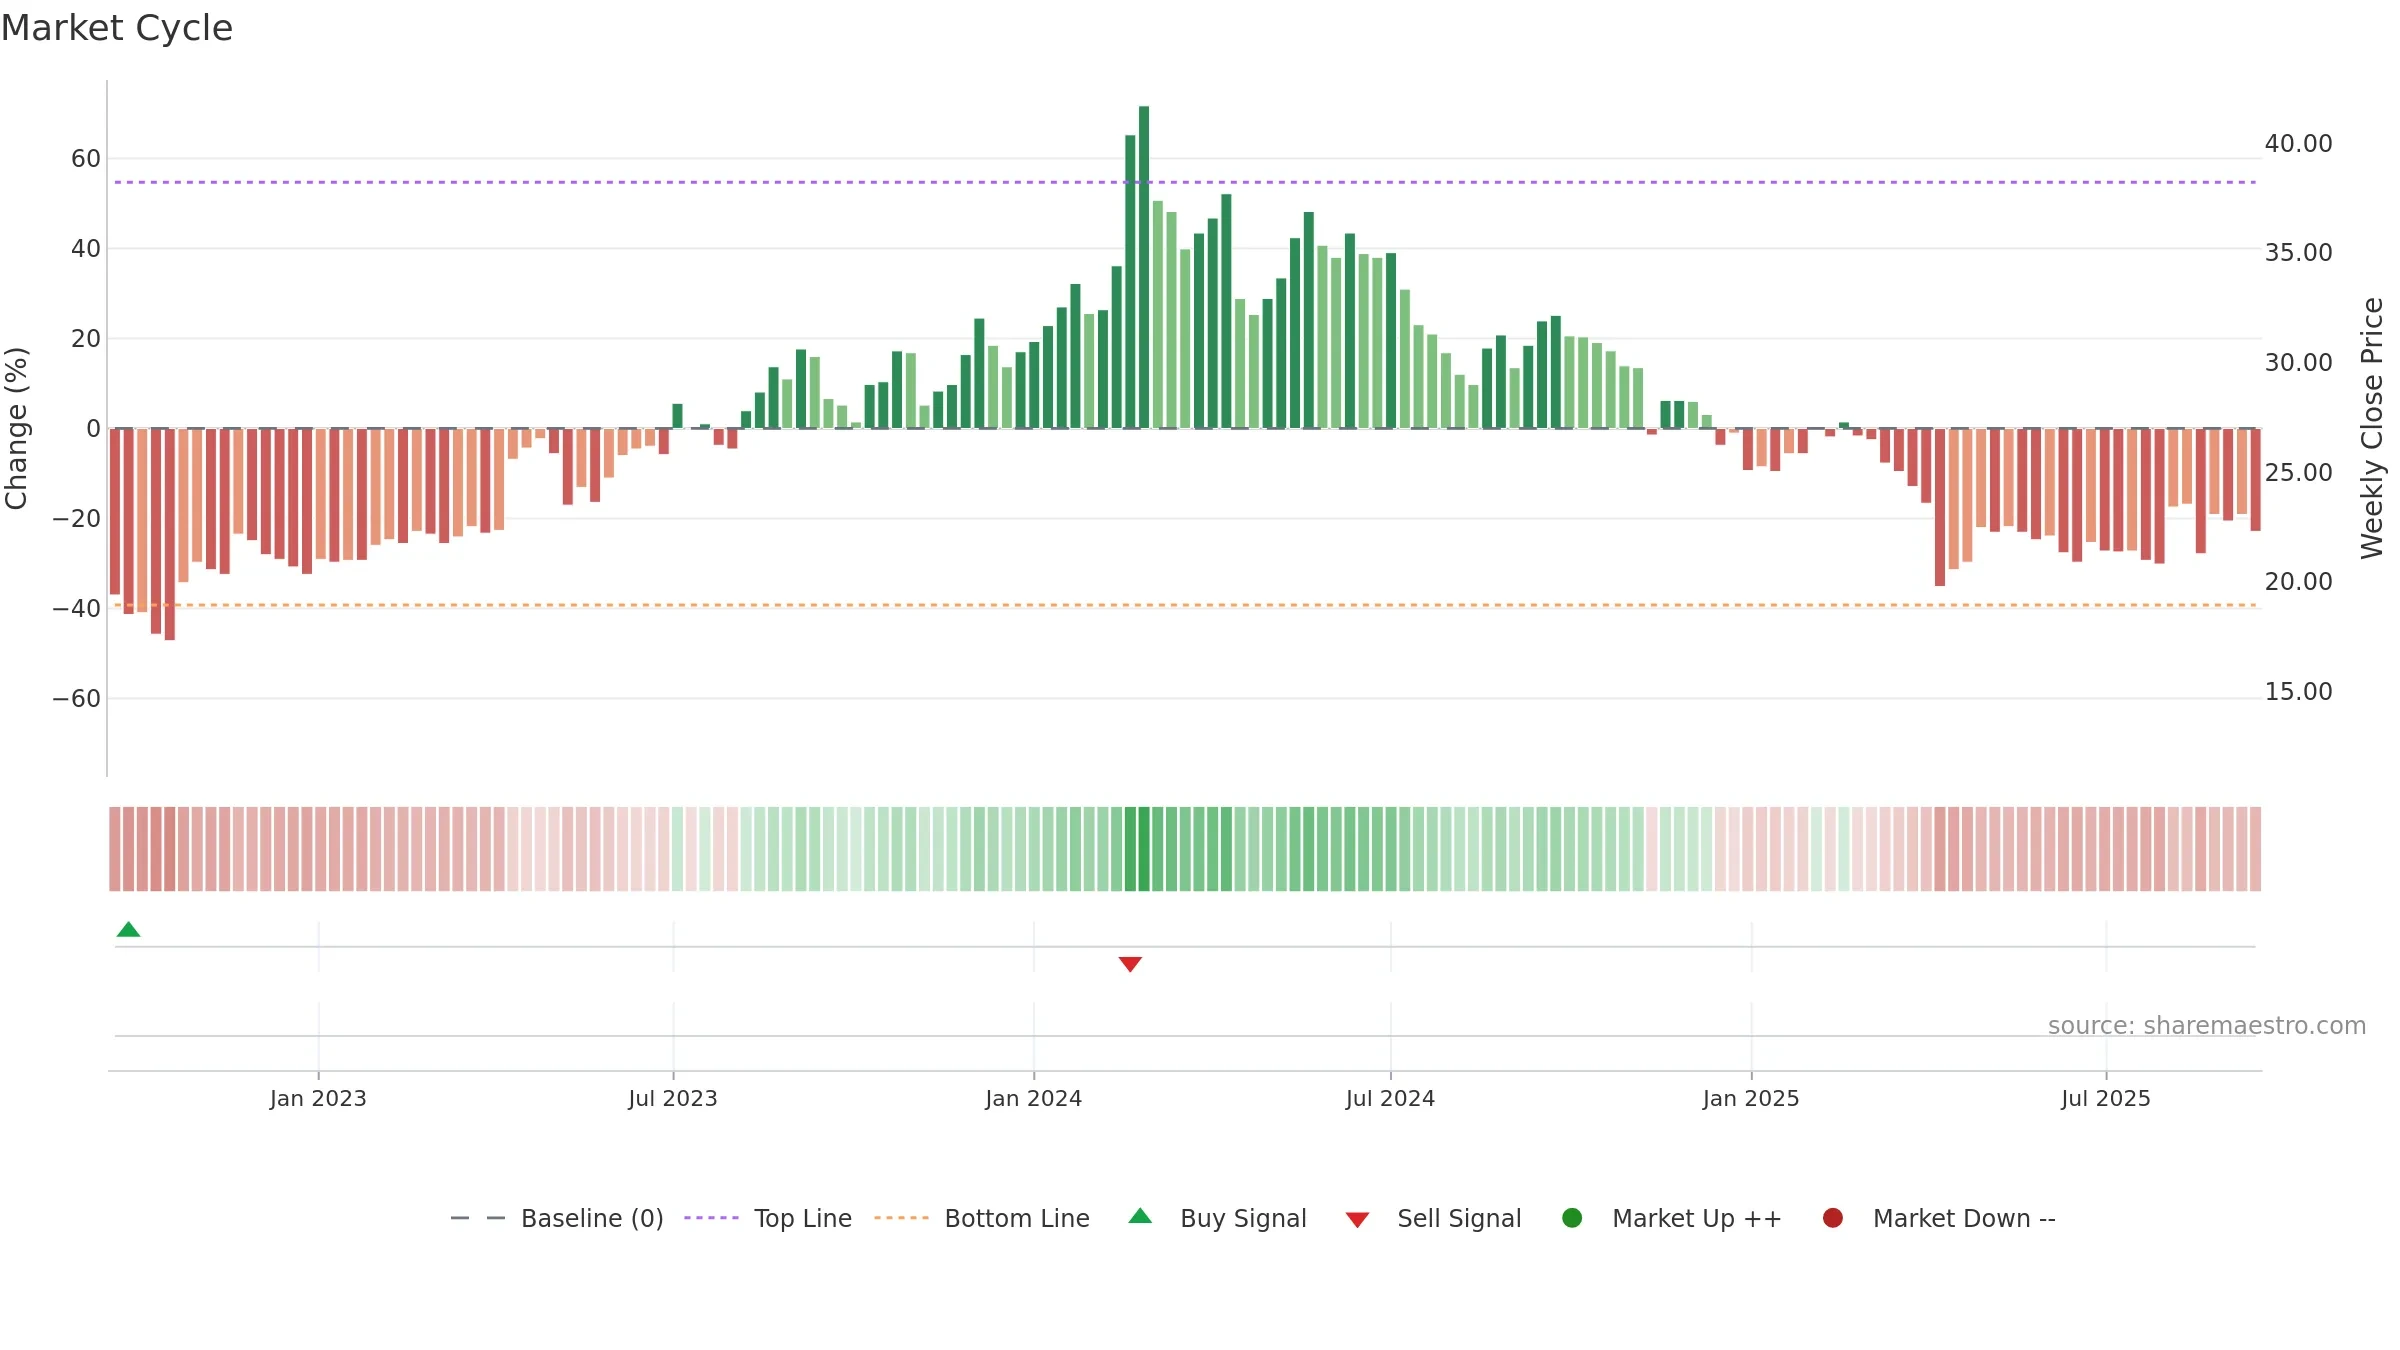
Task: Click the Jul 2024 axis label
Action: click(x=1390, y=1098)
